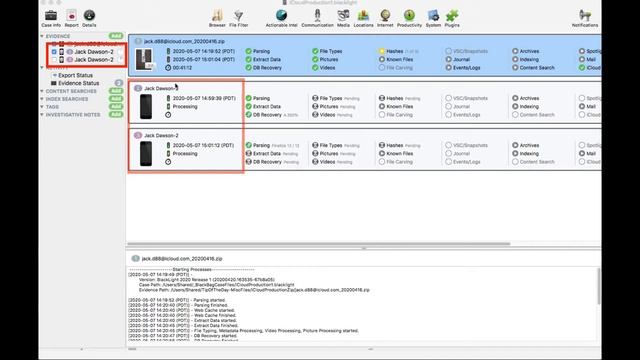This screenshot has height=360, width=640.
Task: Open the File Filter funnel icon
Action: click(239, 16)
